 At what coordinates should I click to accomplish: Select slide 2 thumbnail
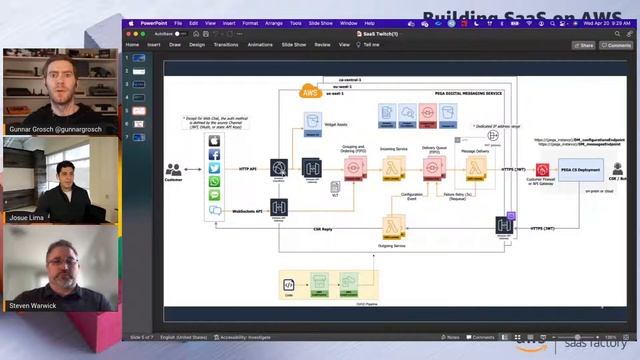(x=139, y=71)
